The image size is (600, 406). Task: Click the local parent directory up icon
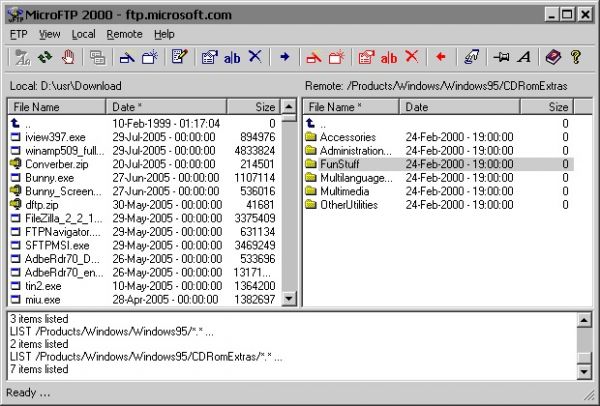(x=15, y=123)
